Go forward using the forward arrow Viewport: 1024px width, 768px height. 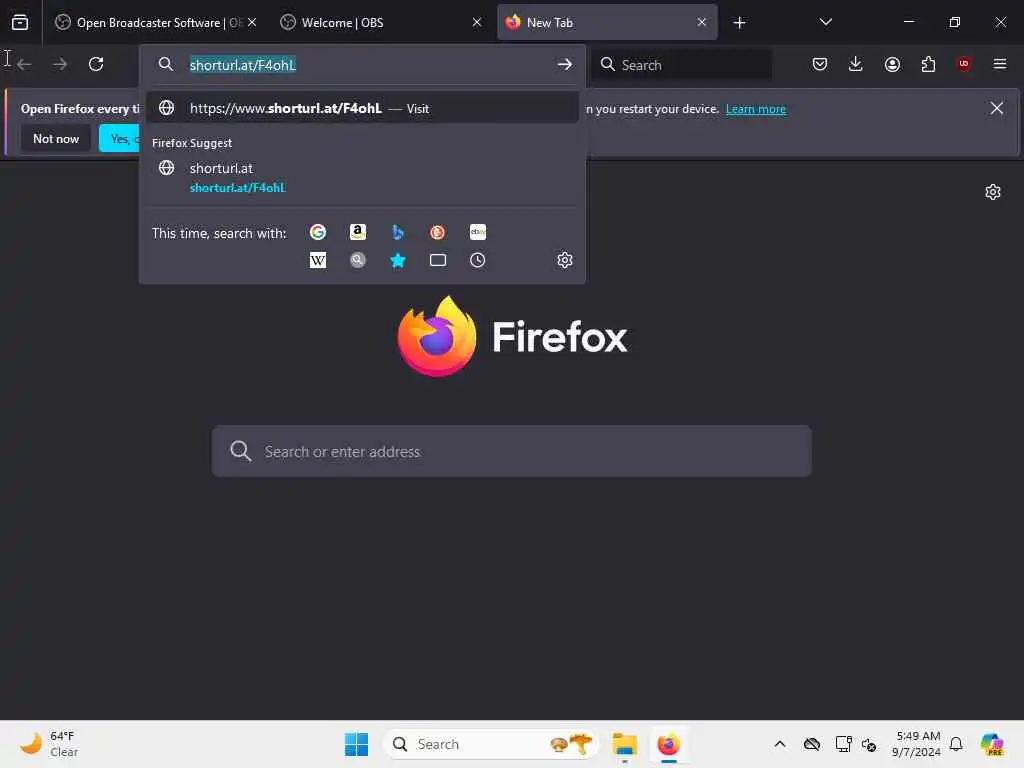pos(60,64)
